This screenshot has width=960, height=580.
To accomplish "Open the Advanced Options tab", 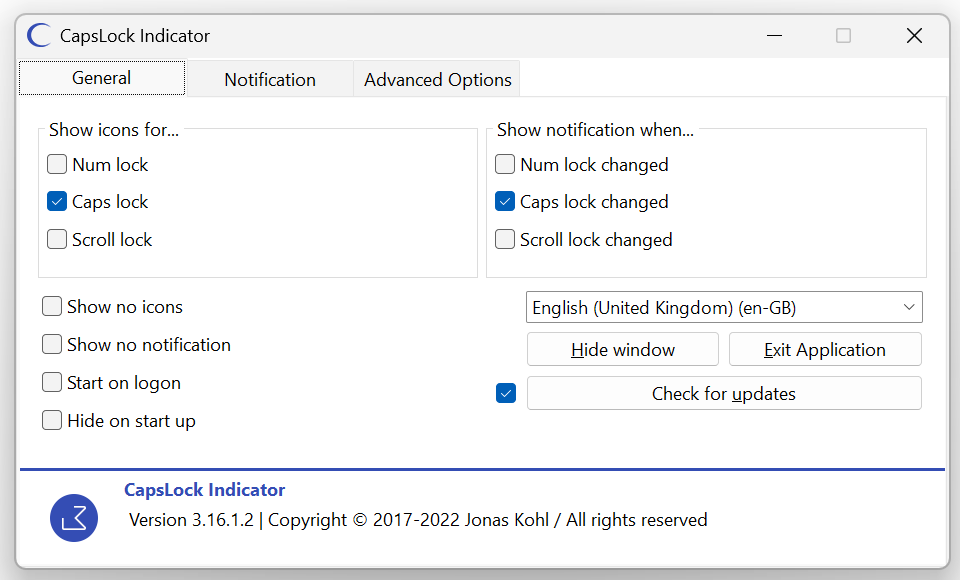I will [437, 80].
